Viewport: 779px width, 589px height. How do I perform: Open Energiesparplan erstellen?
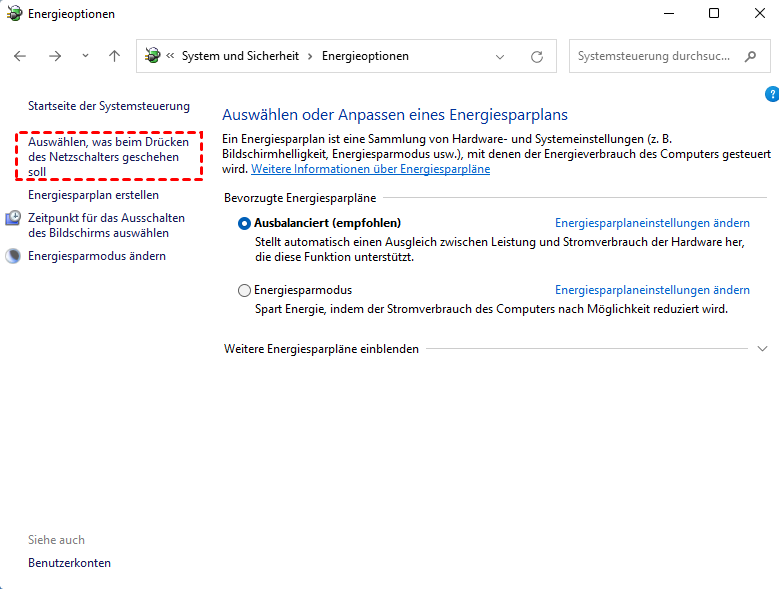click(x=93, y=195)
